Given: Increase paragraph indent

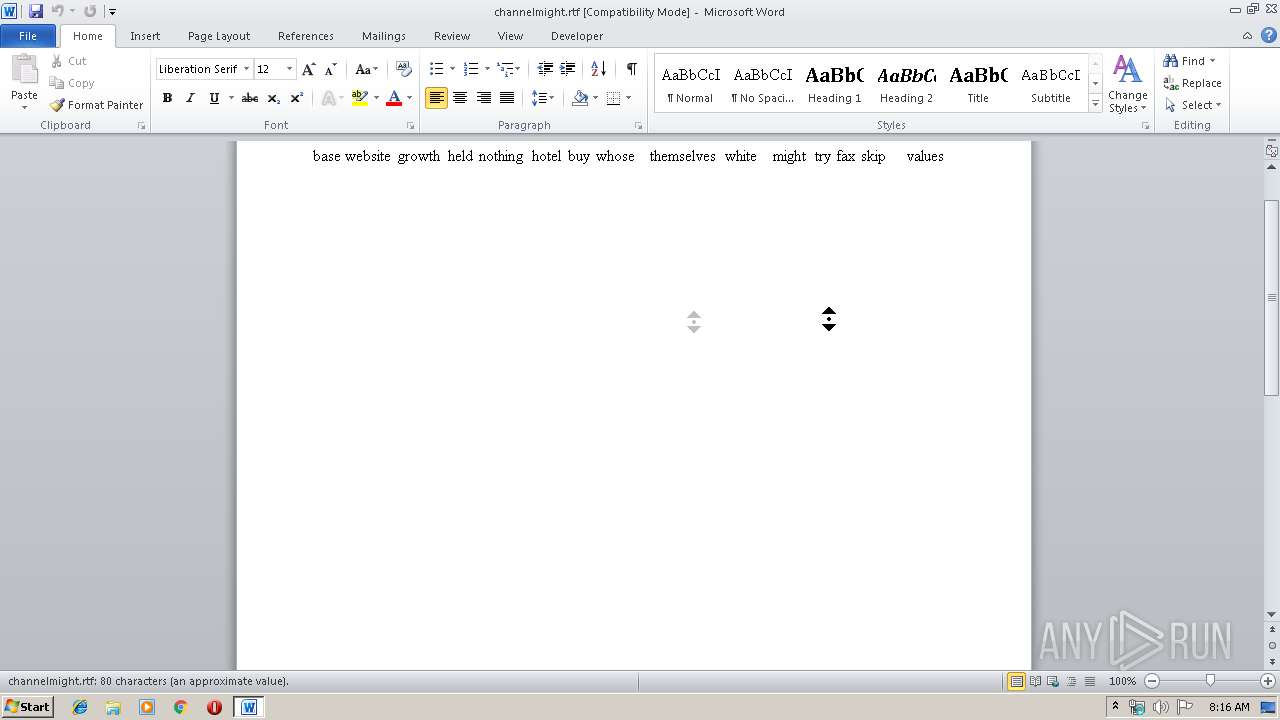Looking at the screenshot, I should pos(567,69).
